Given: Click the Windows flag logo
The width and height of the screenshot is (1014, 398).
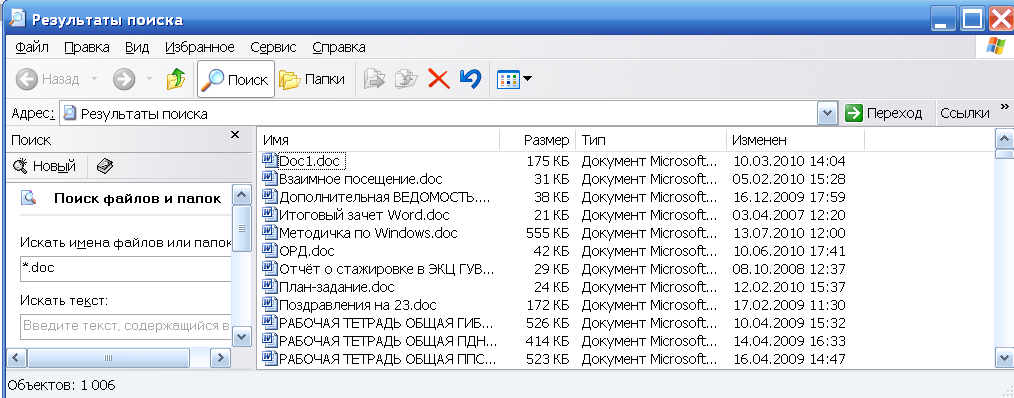Looking at the screenshot, I should [x=997, y=47].
